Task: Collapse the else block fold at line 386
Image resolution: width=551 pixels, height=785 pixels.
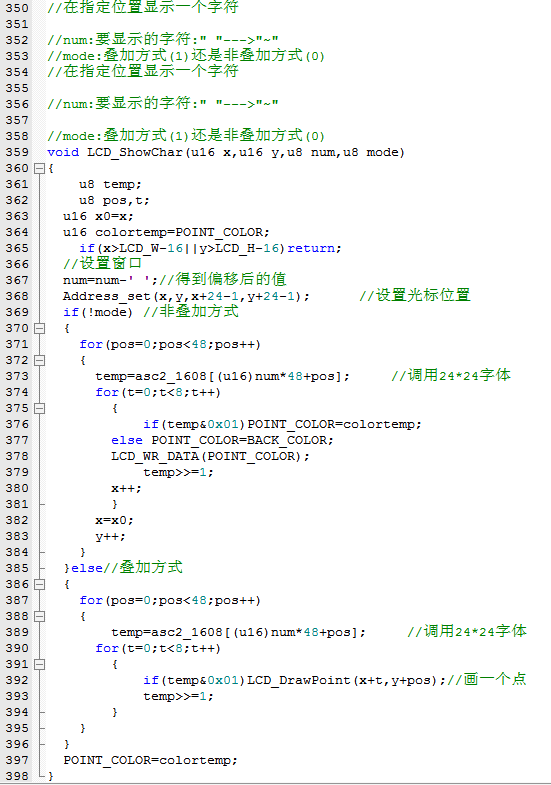Action: pos(39,584)
